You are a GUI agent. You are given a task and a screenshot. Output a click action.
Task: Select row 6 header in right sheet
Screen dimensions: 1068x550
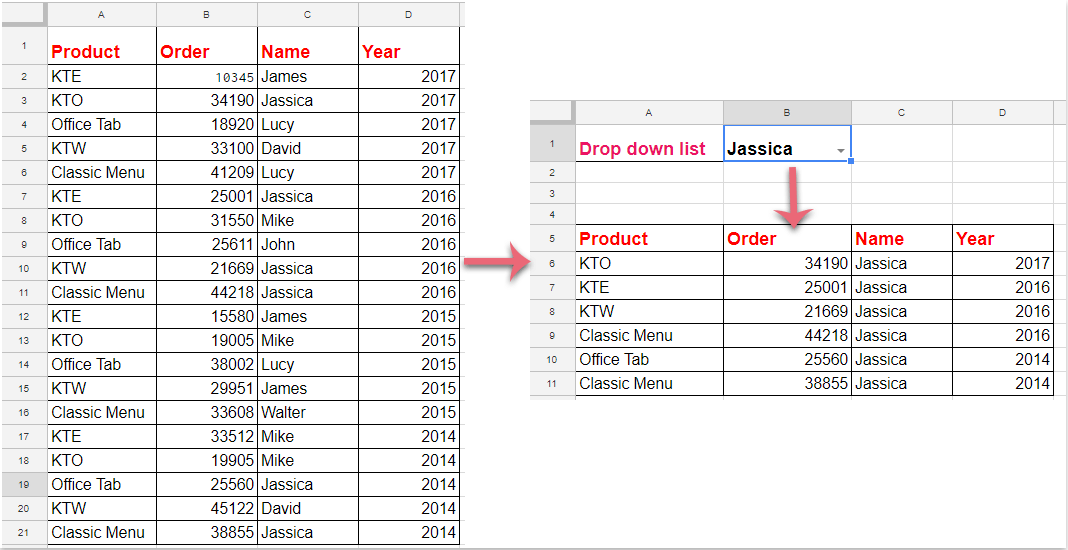tap(552, 264)
